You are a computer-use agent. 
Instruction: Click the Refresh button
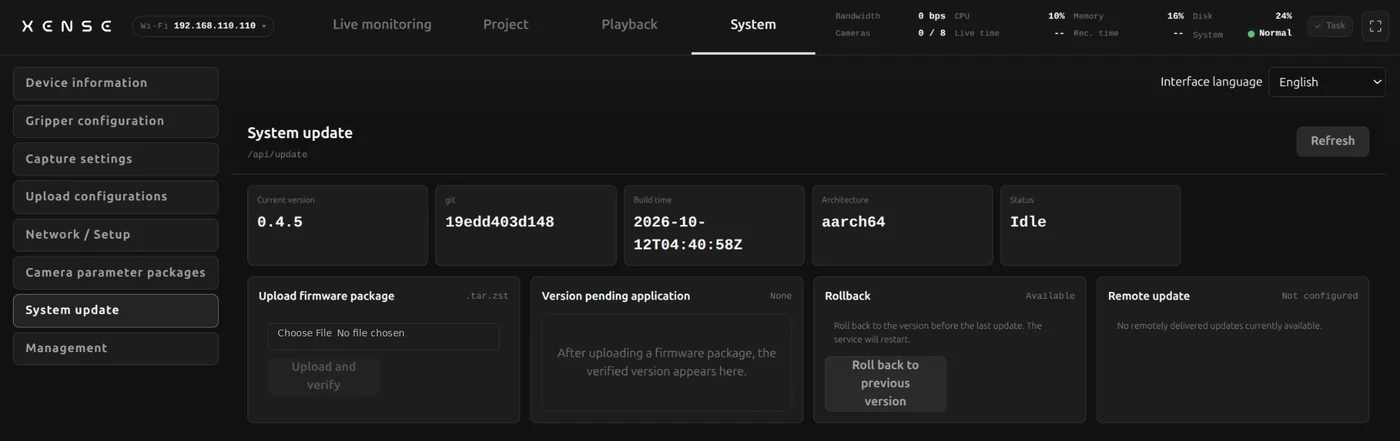point(1332,141)
